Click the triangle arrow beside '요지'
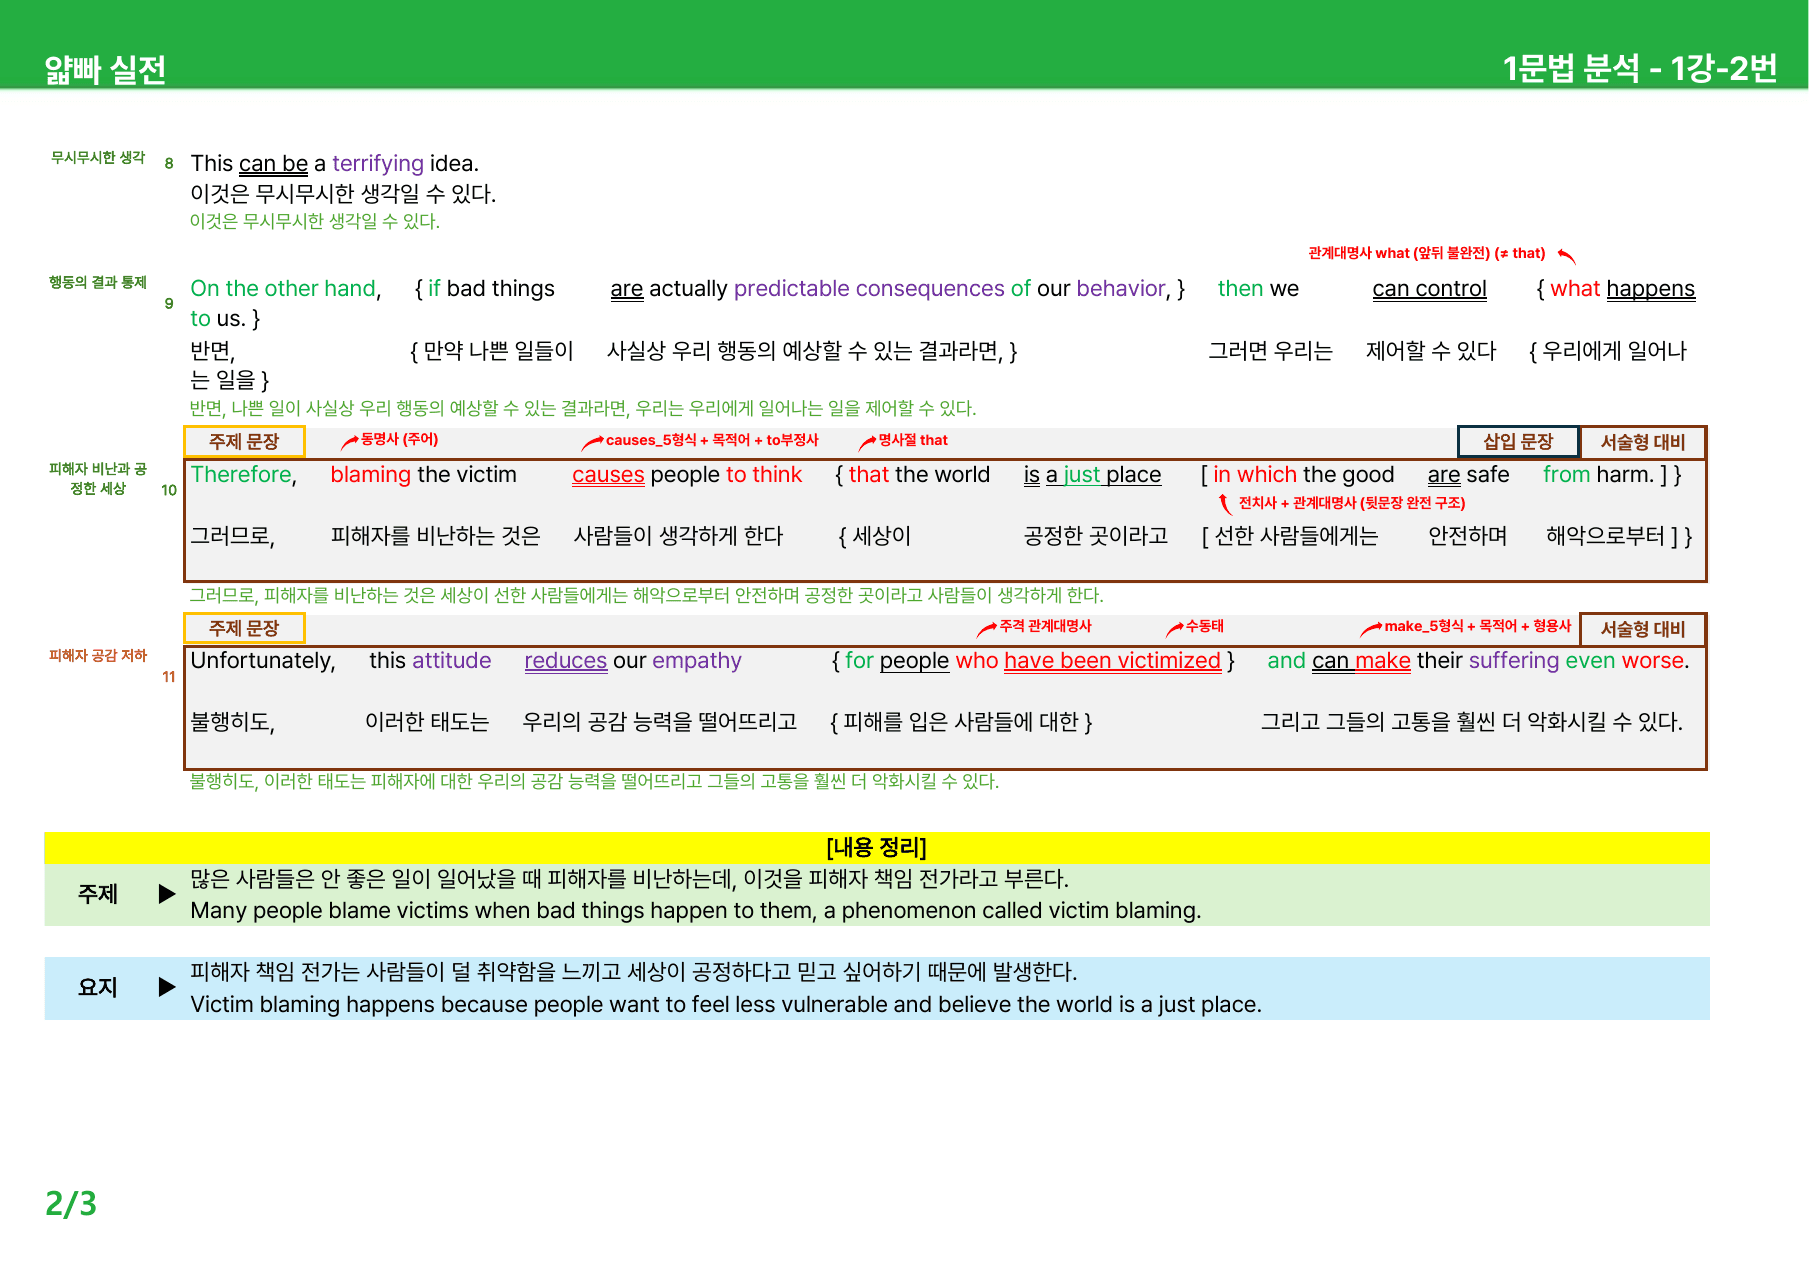The width and height of the screenshot is (1809, 1279). pyautogui.click(x=167, y=988)
